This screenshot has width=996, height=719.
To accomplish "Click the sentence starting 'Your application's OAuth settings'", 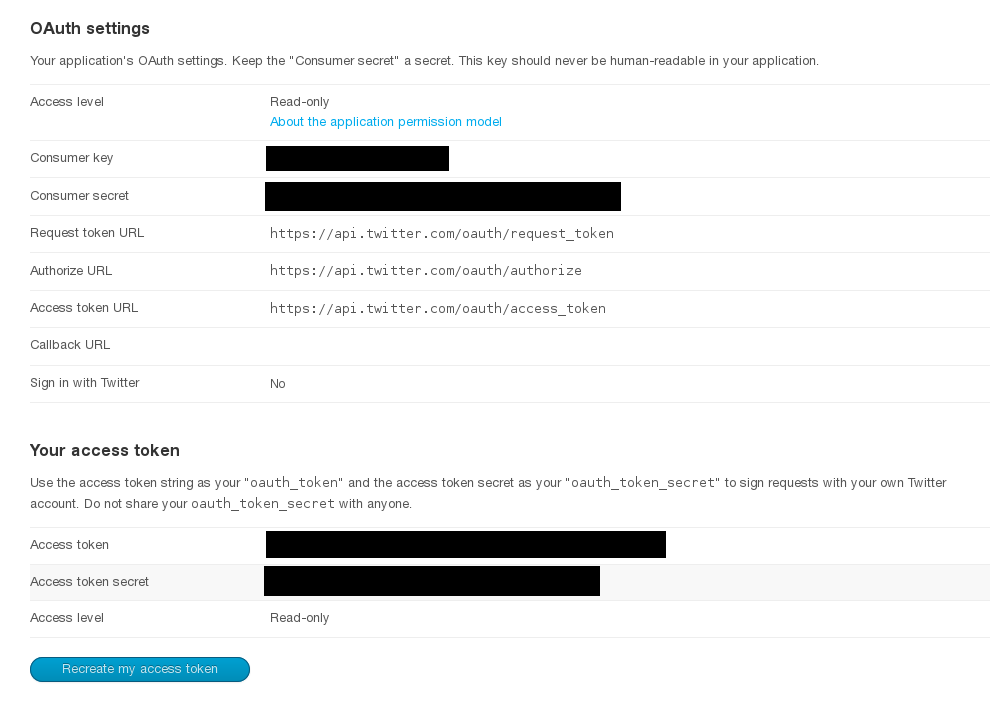I will pyautogui.click(x=424, y=60).
